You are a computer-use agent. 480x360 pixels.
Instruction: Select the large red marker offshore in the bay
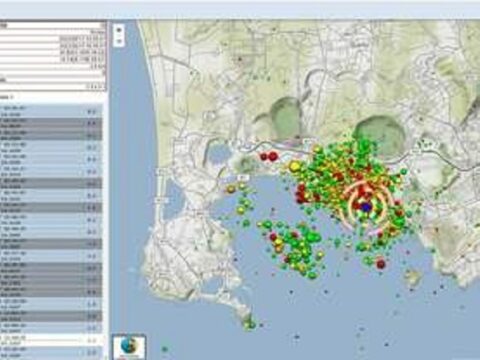click(x=381, y=264)
